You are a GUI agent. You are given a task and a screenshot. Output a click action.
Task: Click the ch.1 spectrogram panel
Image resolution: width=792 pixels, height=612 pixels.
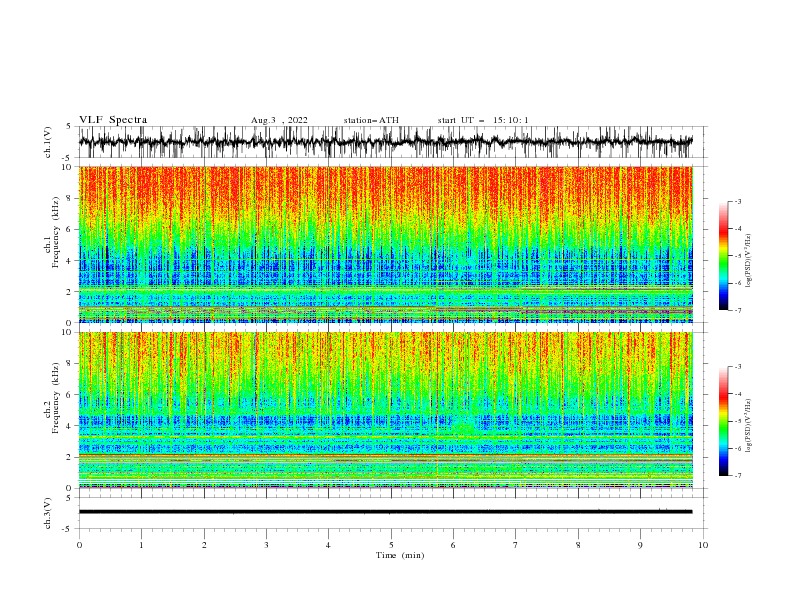385,244
